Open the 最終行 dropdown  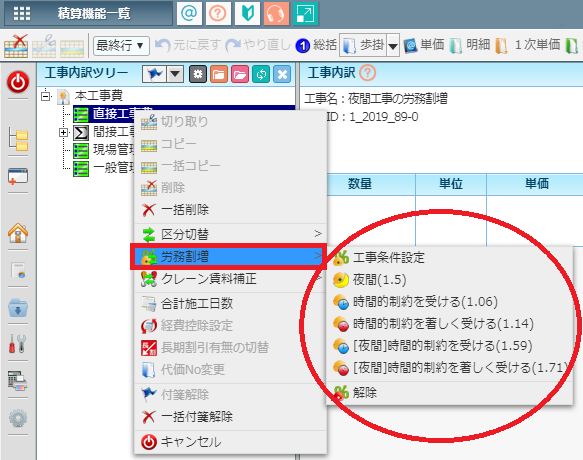121,46
